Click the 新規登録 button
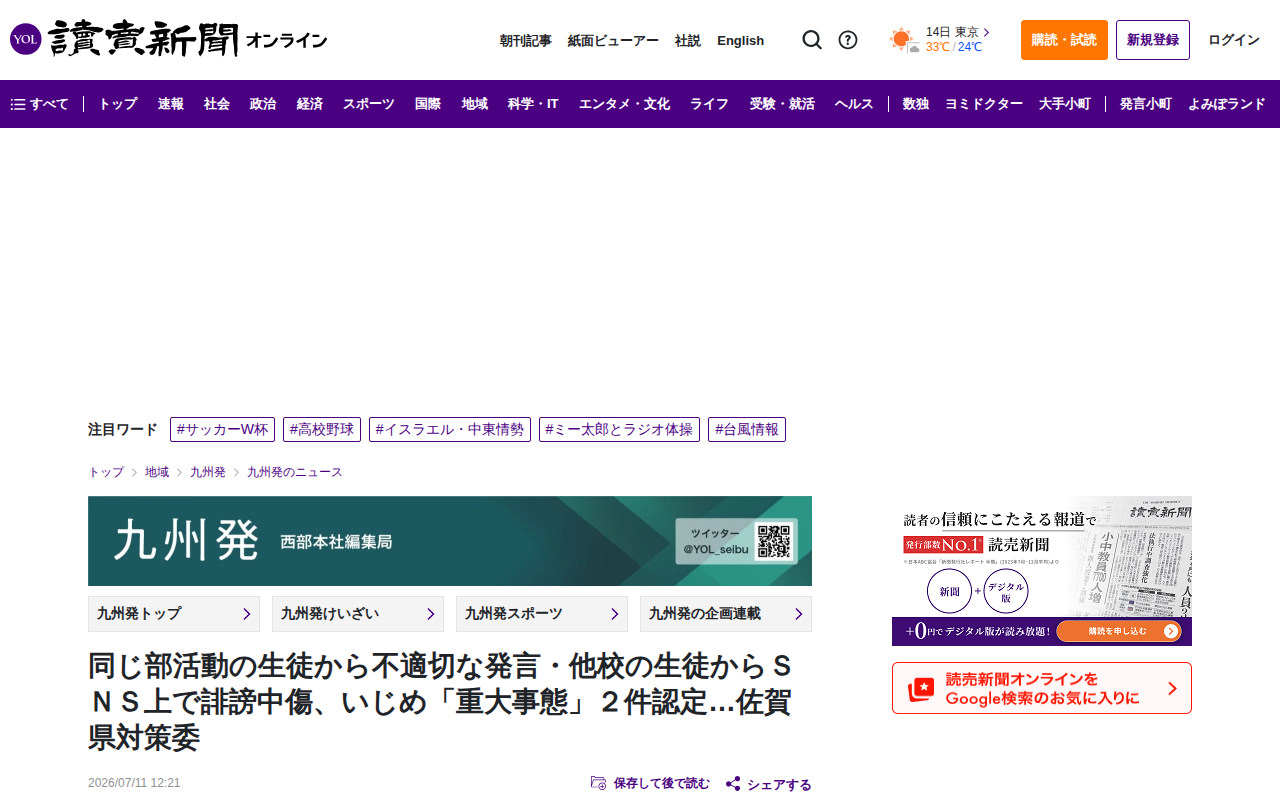 point(1153,40)
